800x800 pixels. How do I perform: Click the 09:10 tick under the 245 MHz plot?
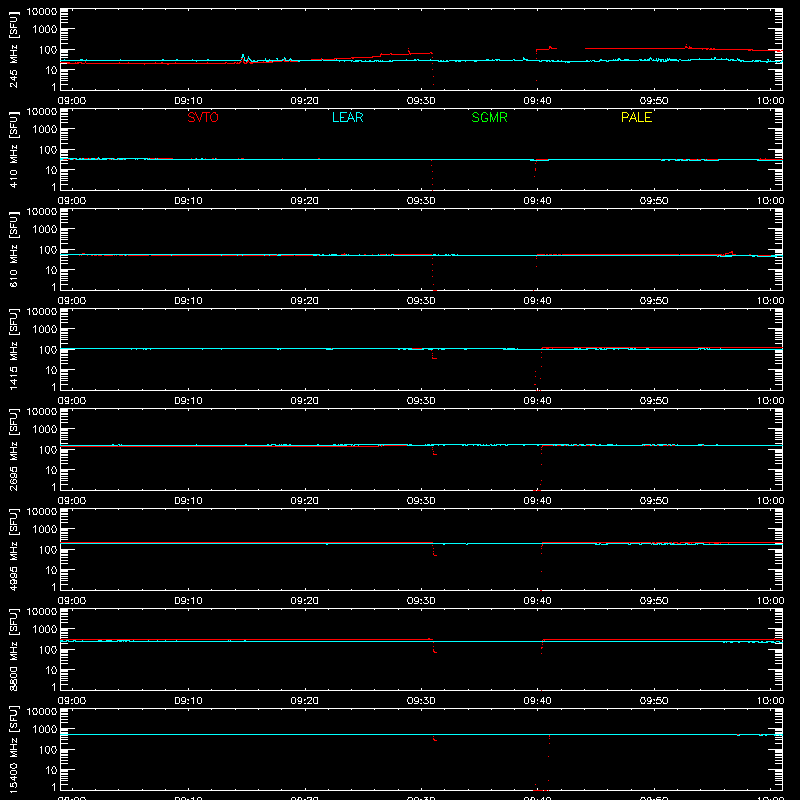pos(188,101)
